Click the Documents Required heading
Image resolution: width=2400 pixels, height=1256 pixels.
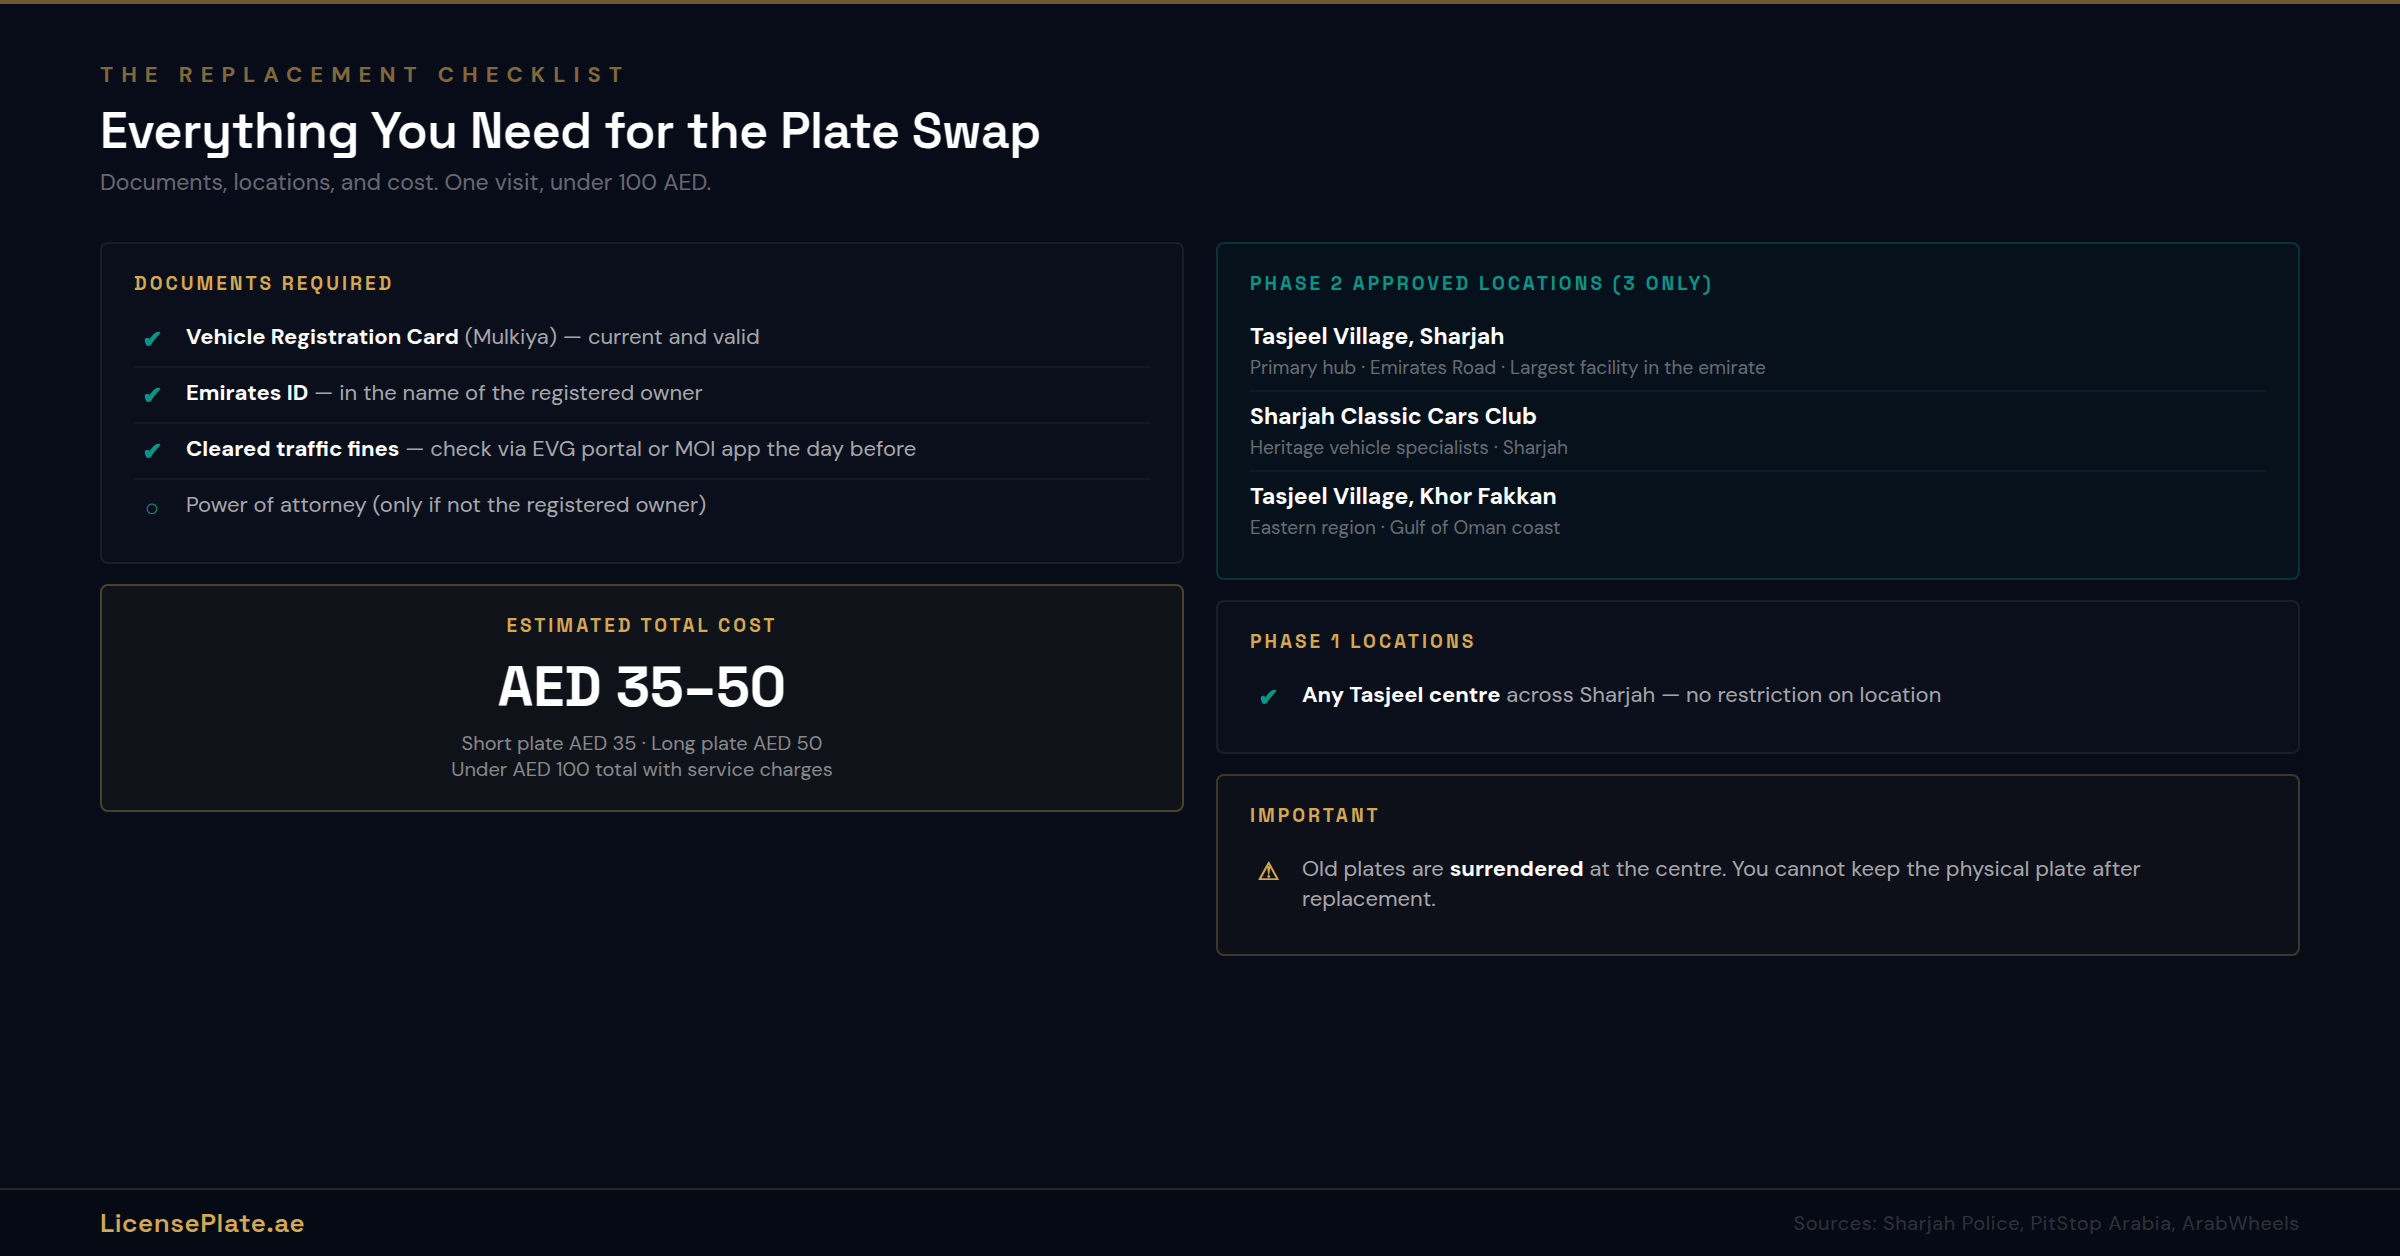click(x=263, y=284)
